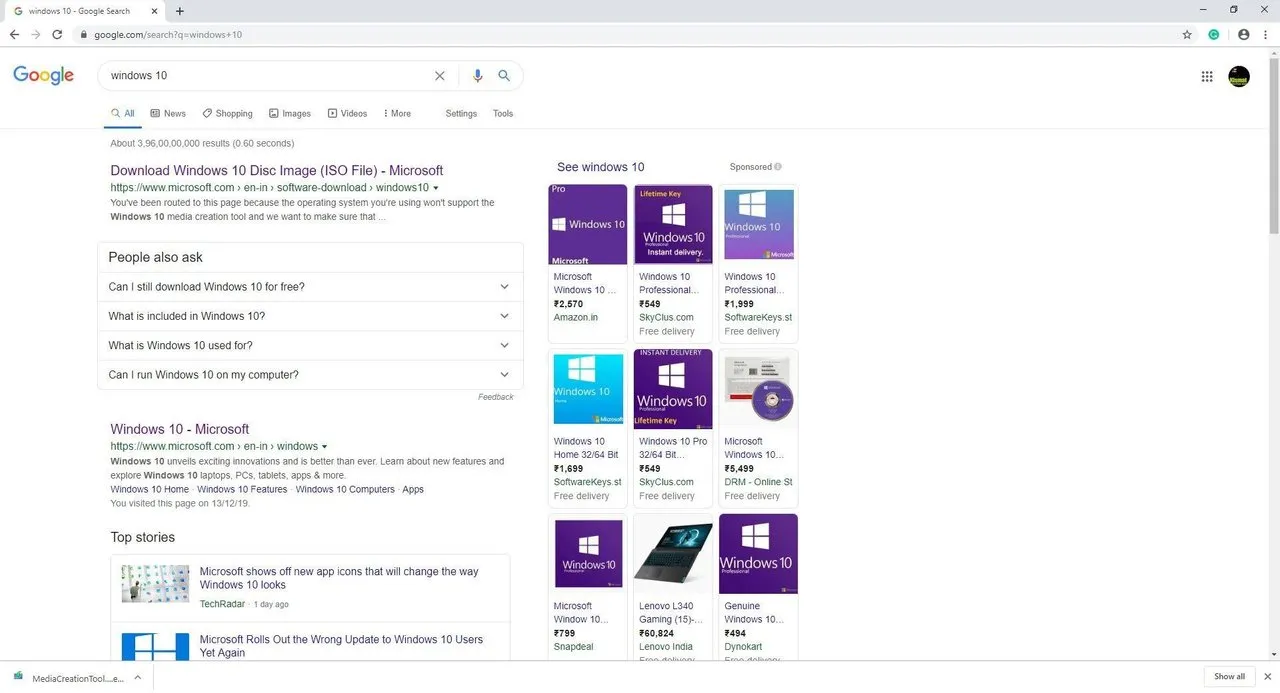Reload the page with the refresh icon
This screenshot has height=693, width=1280.
(x=57, y=34)
